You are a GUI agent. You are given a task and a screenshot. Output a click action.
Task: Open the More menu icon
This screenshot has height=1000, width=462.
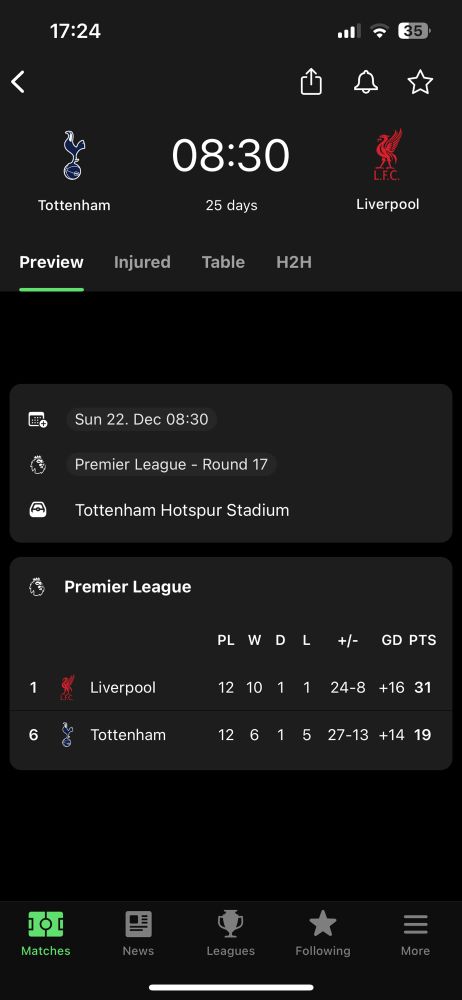point(415,924)
